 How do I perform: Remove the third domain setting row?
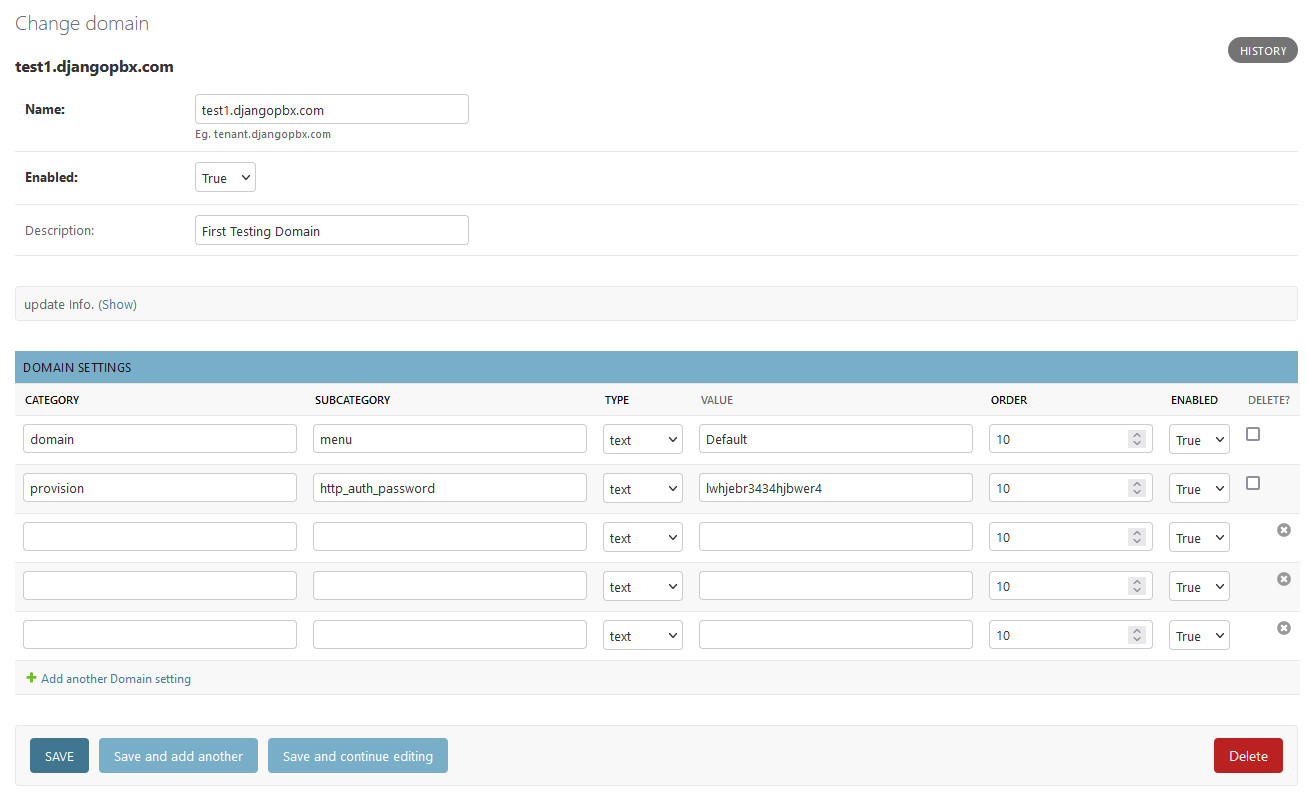1284,530
